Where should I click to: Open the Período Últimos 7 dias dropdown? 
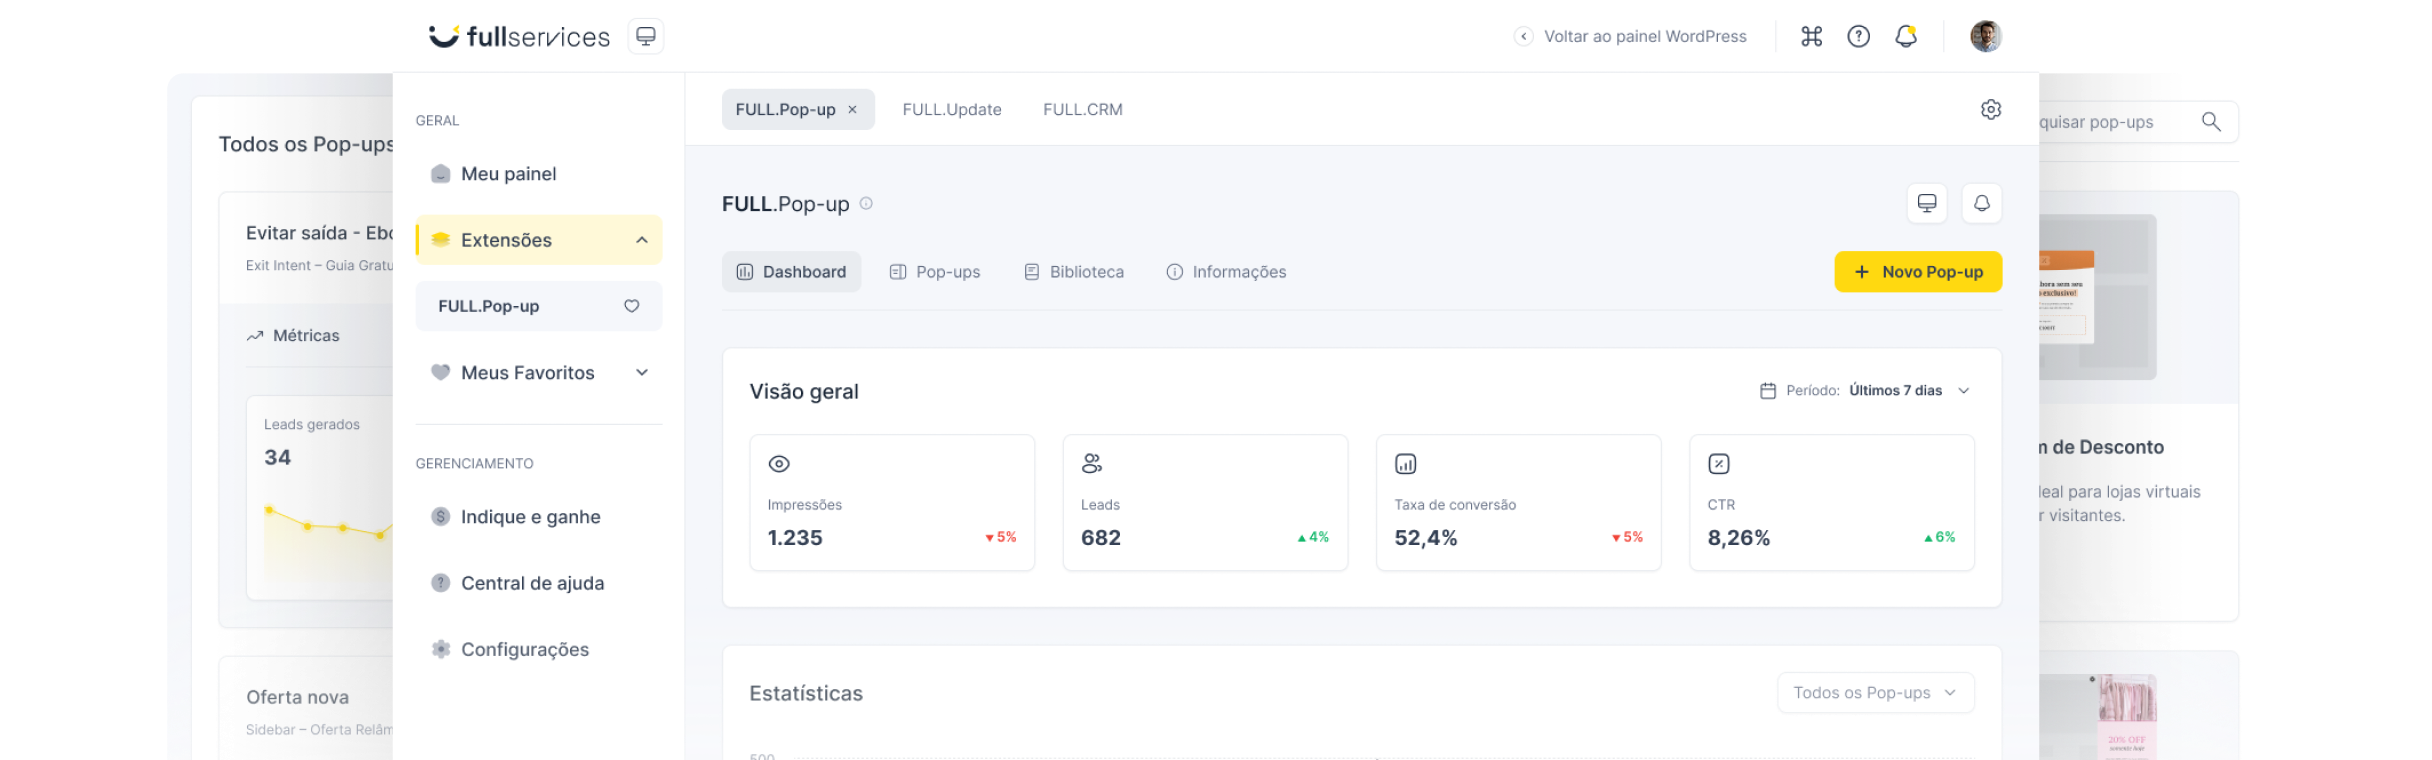(1865, 391)
